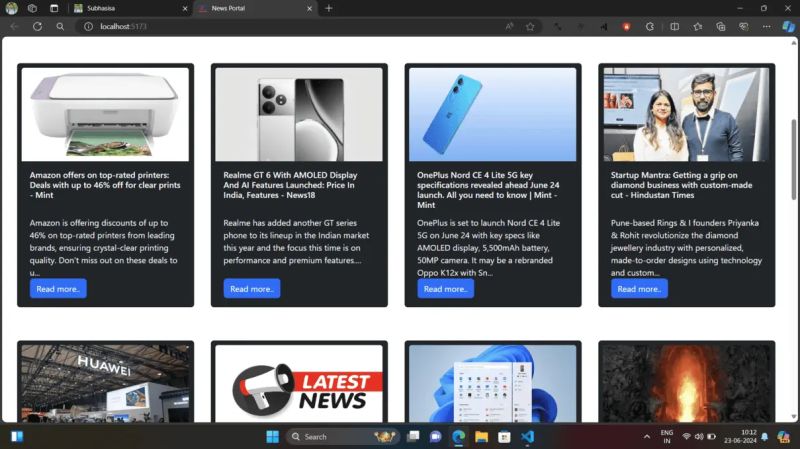
Task: Click the Realme GT 6 phone image
Action: (x=299, y=115)
